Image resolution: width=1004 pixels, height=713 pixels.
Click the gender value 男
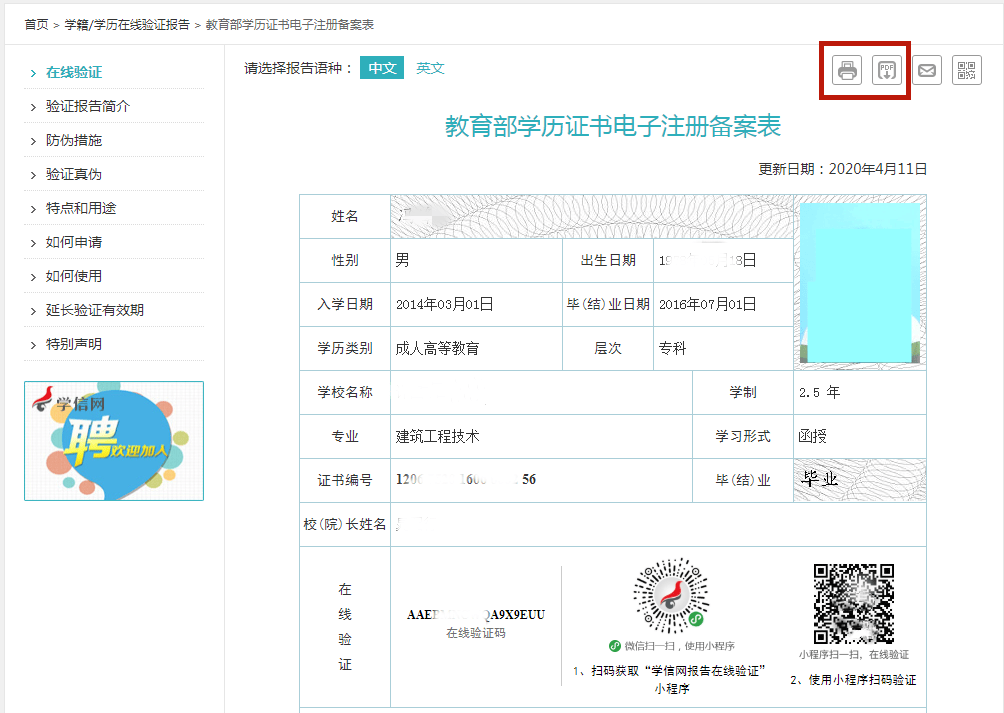[402, 260]
